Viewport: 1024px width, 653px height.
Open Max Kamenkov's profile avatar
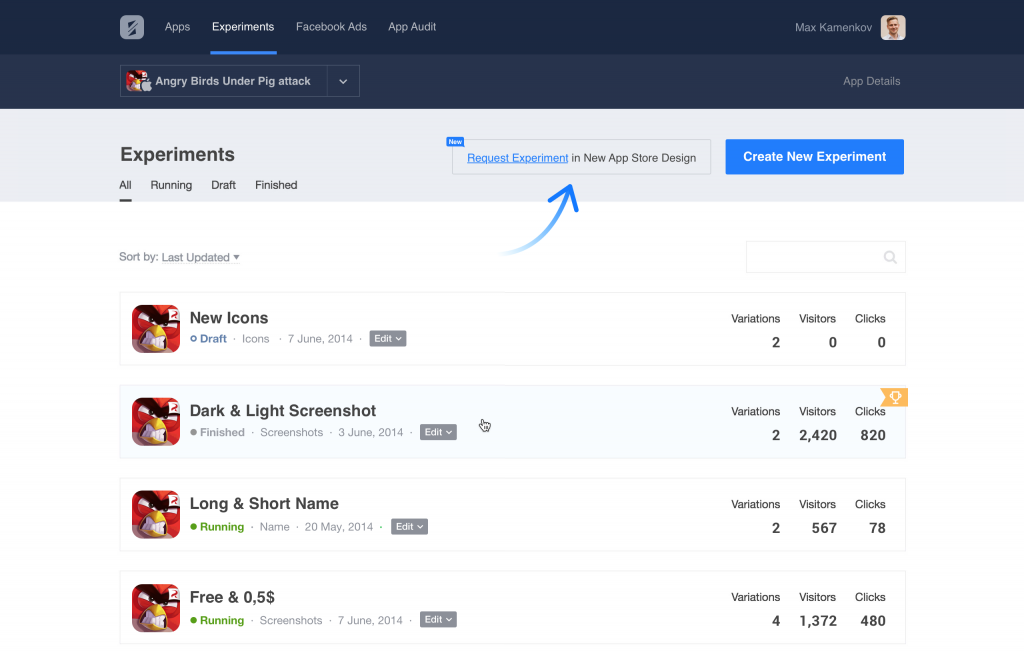tap(892, 27)
